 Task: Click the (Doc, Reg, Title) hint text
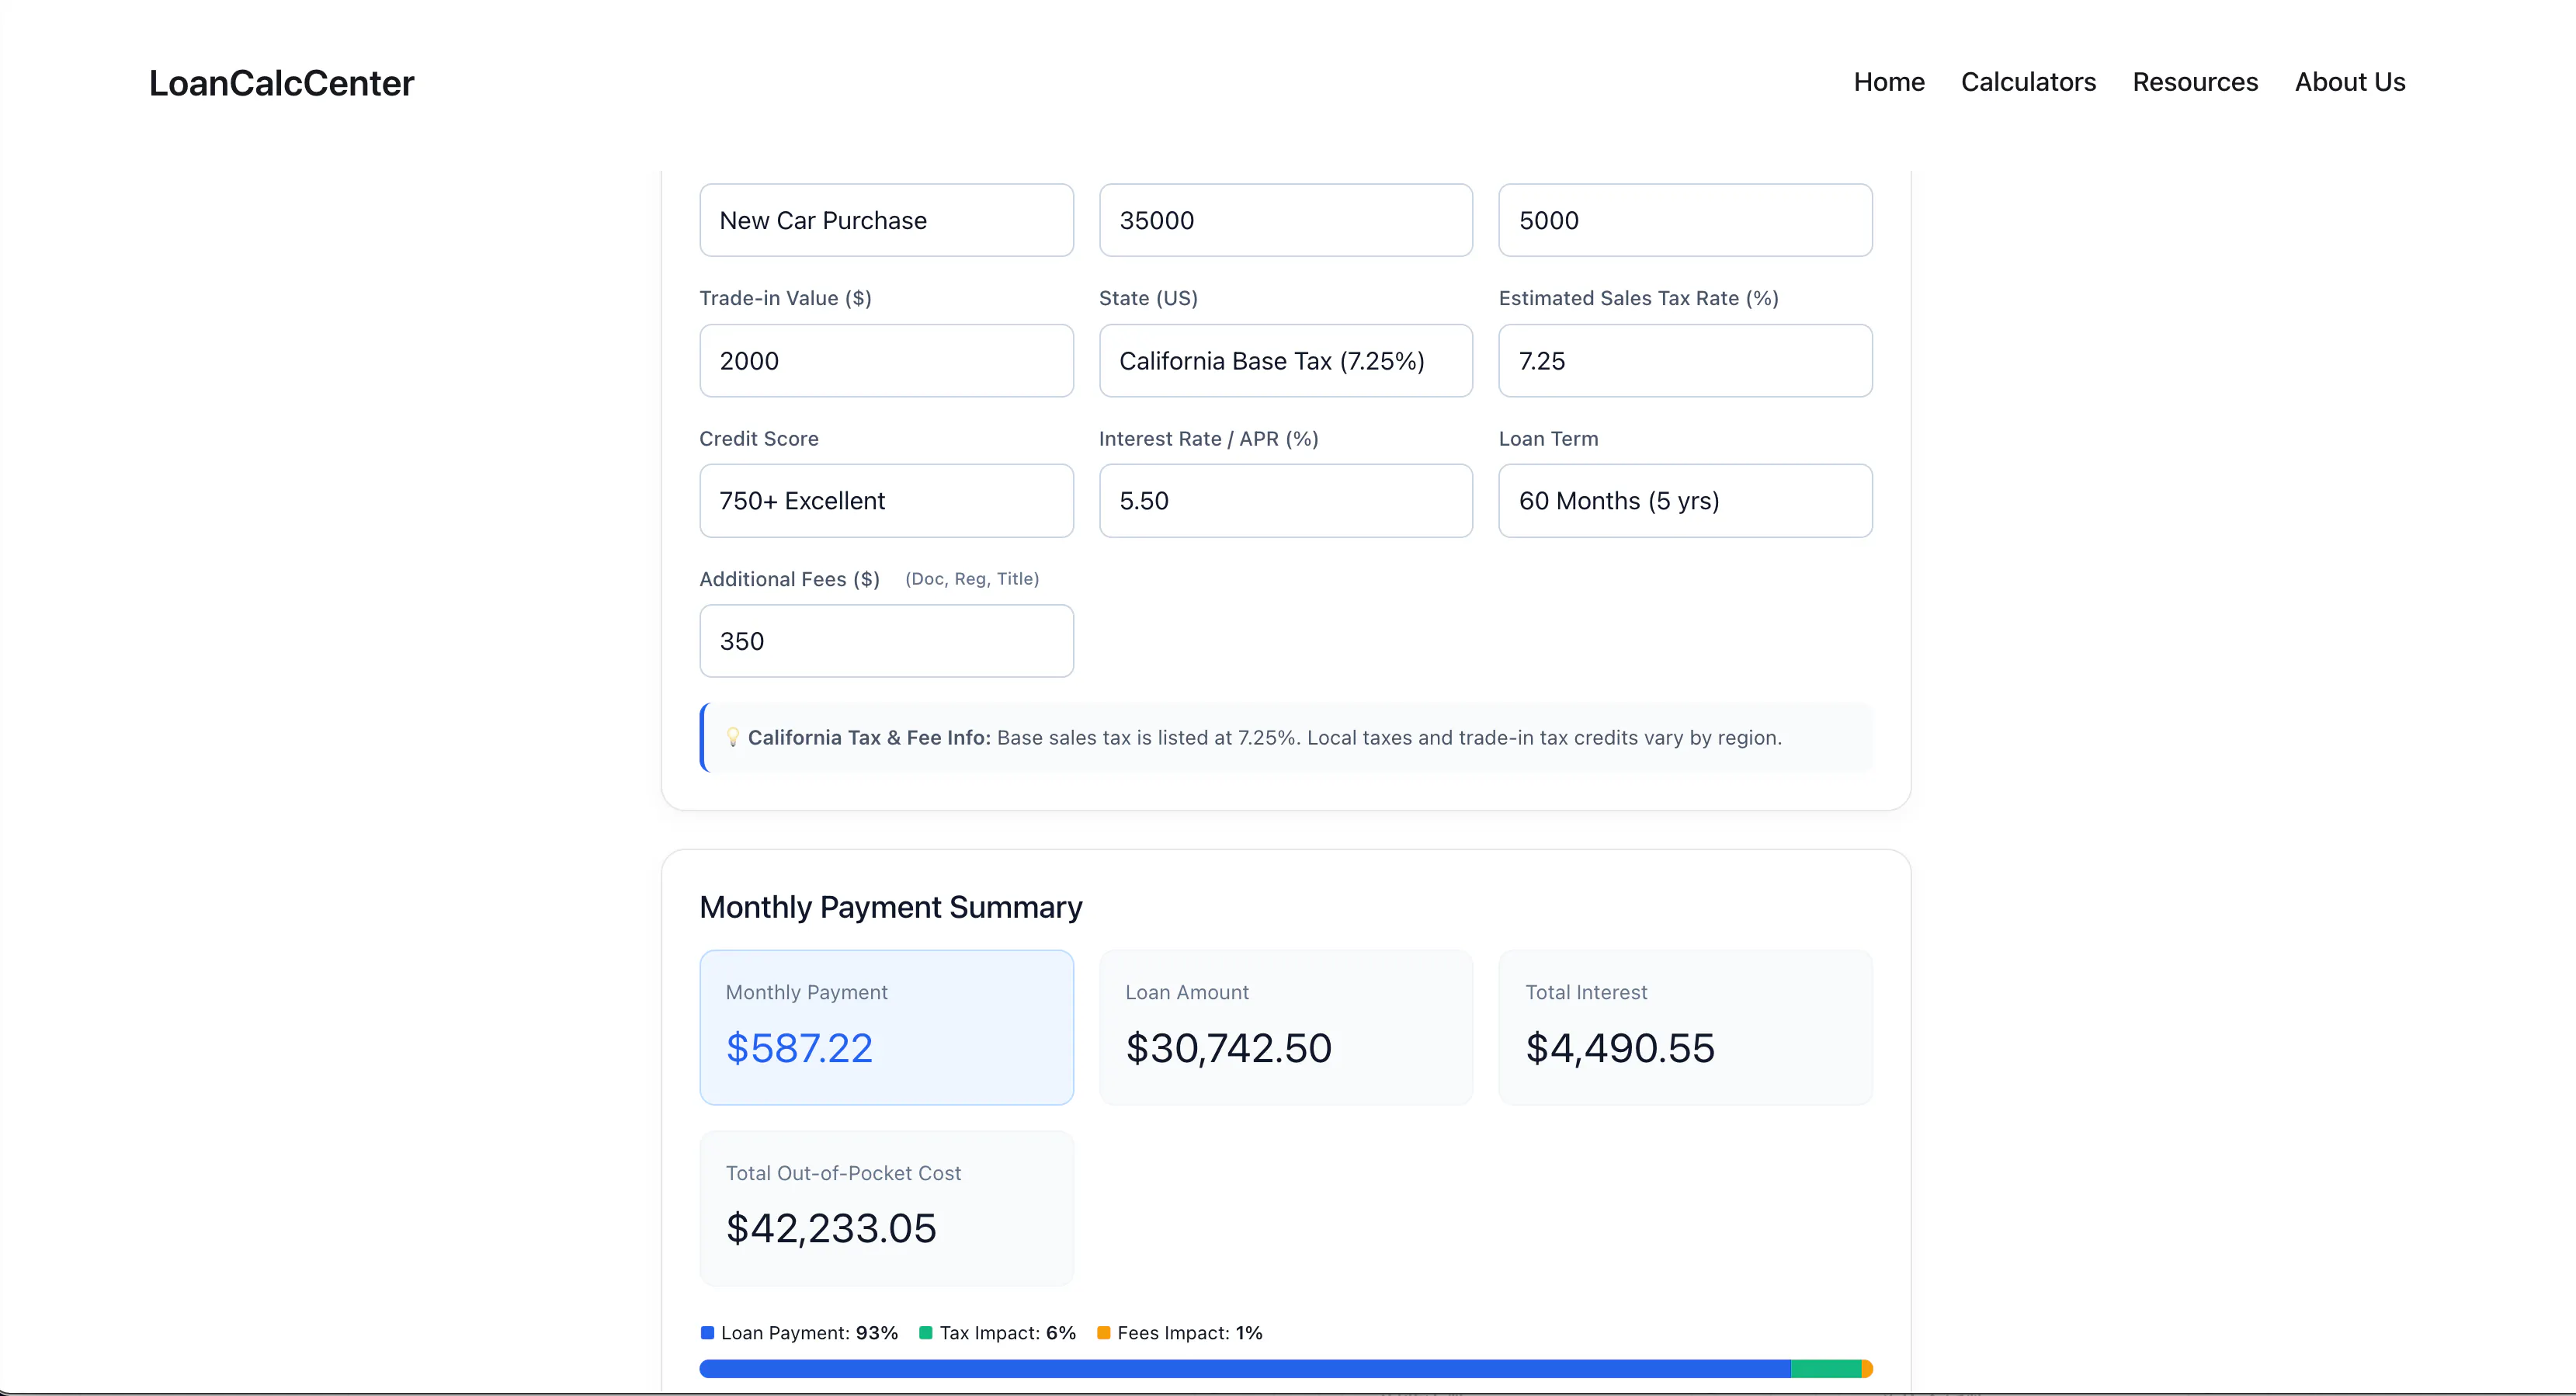coord(971,579)
